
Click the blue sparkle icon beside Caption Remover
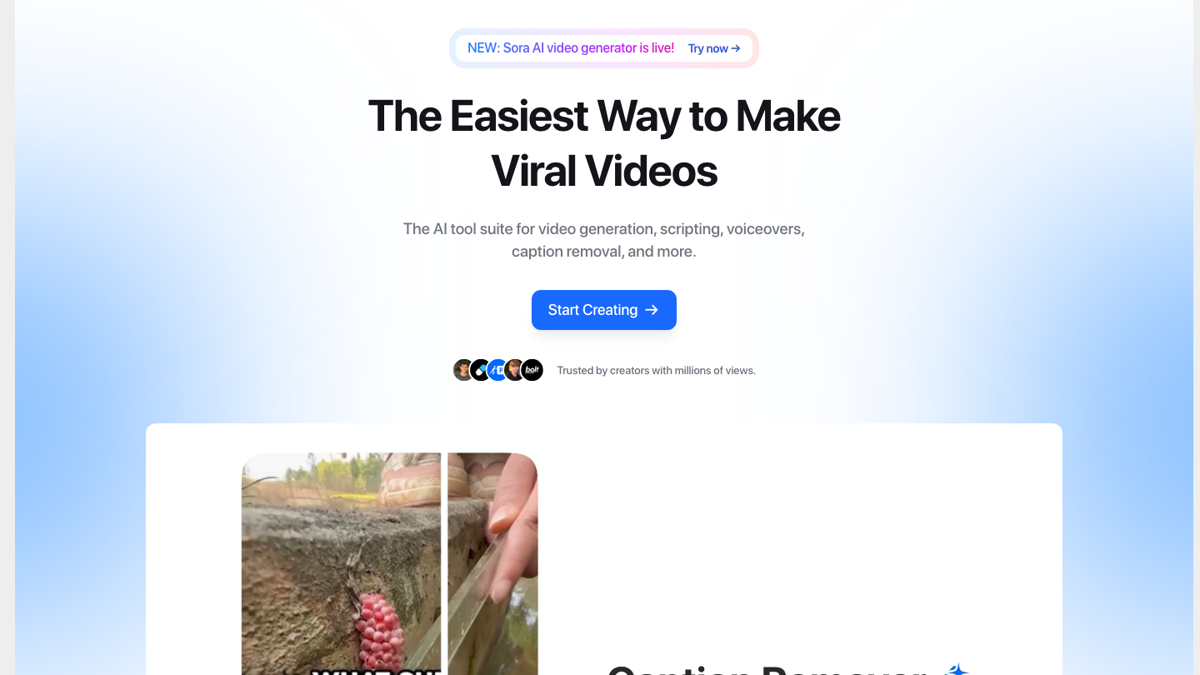click(x=957, y=669)
